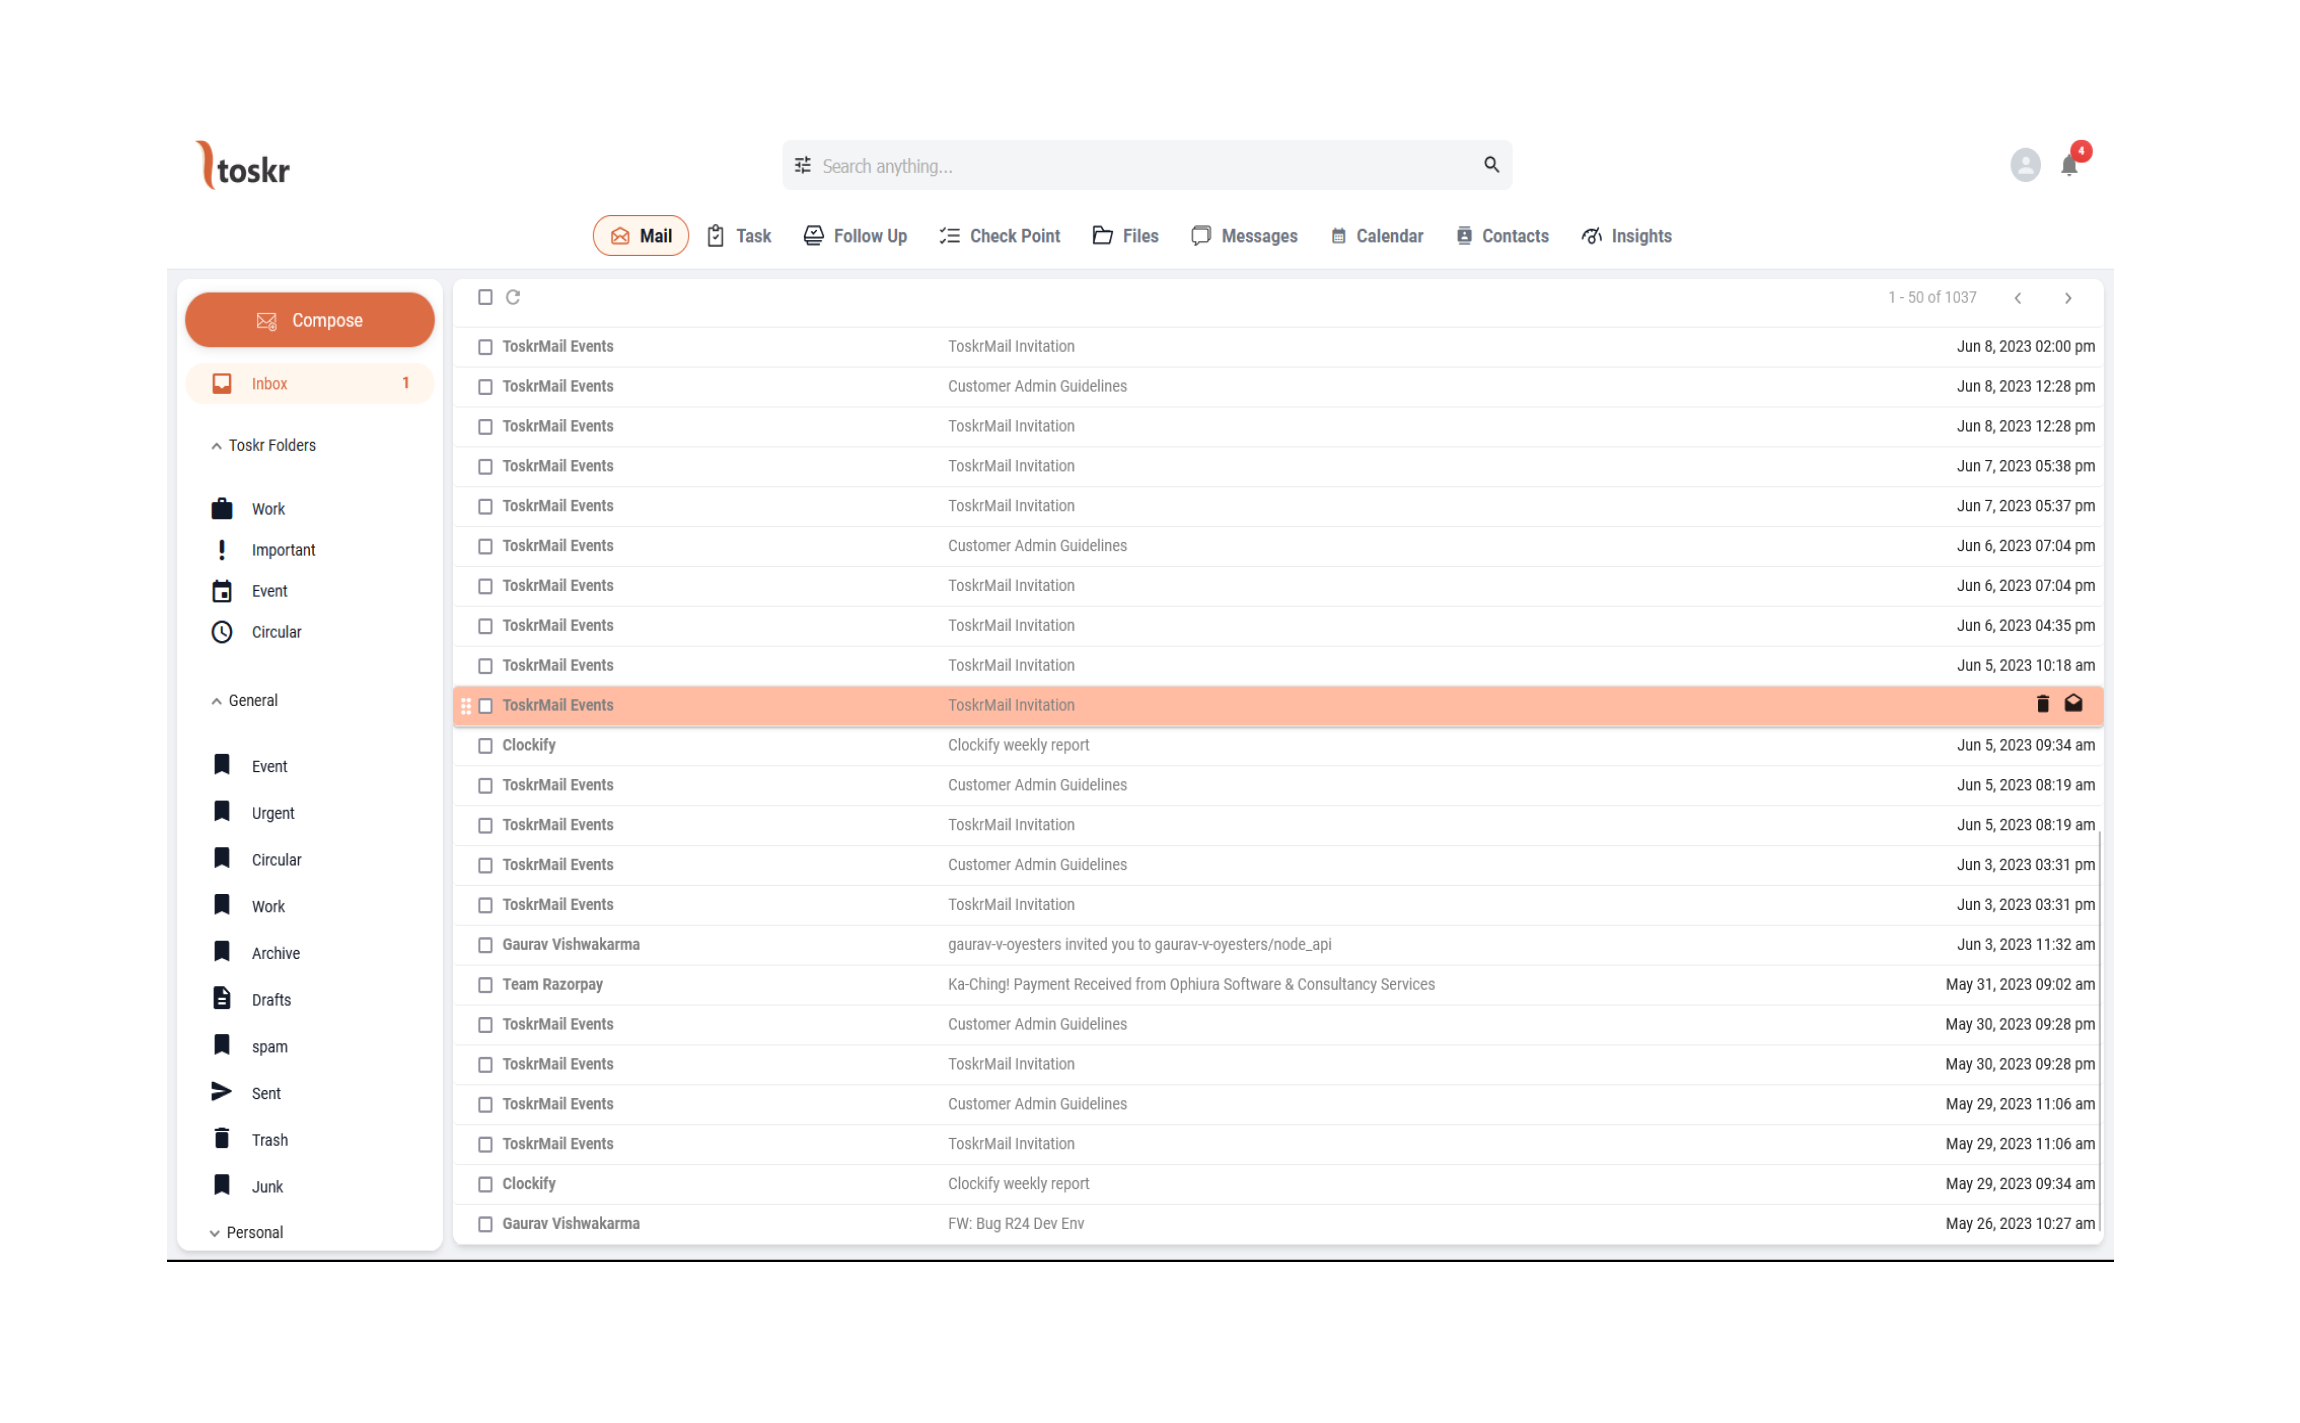Open the user profile avatar
2300x1423 pixels.
point(2024,165)
